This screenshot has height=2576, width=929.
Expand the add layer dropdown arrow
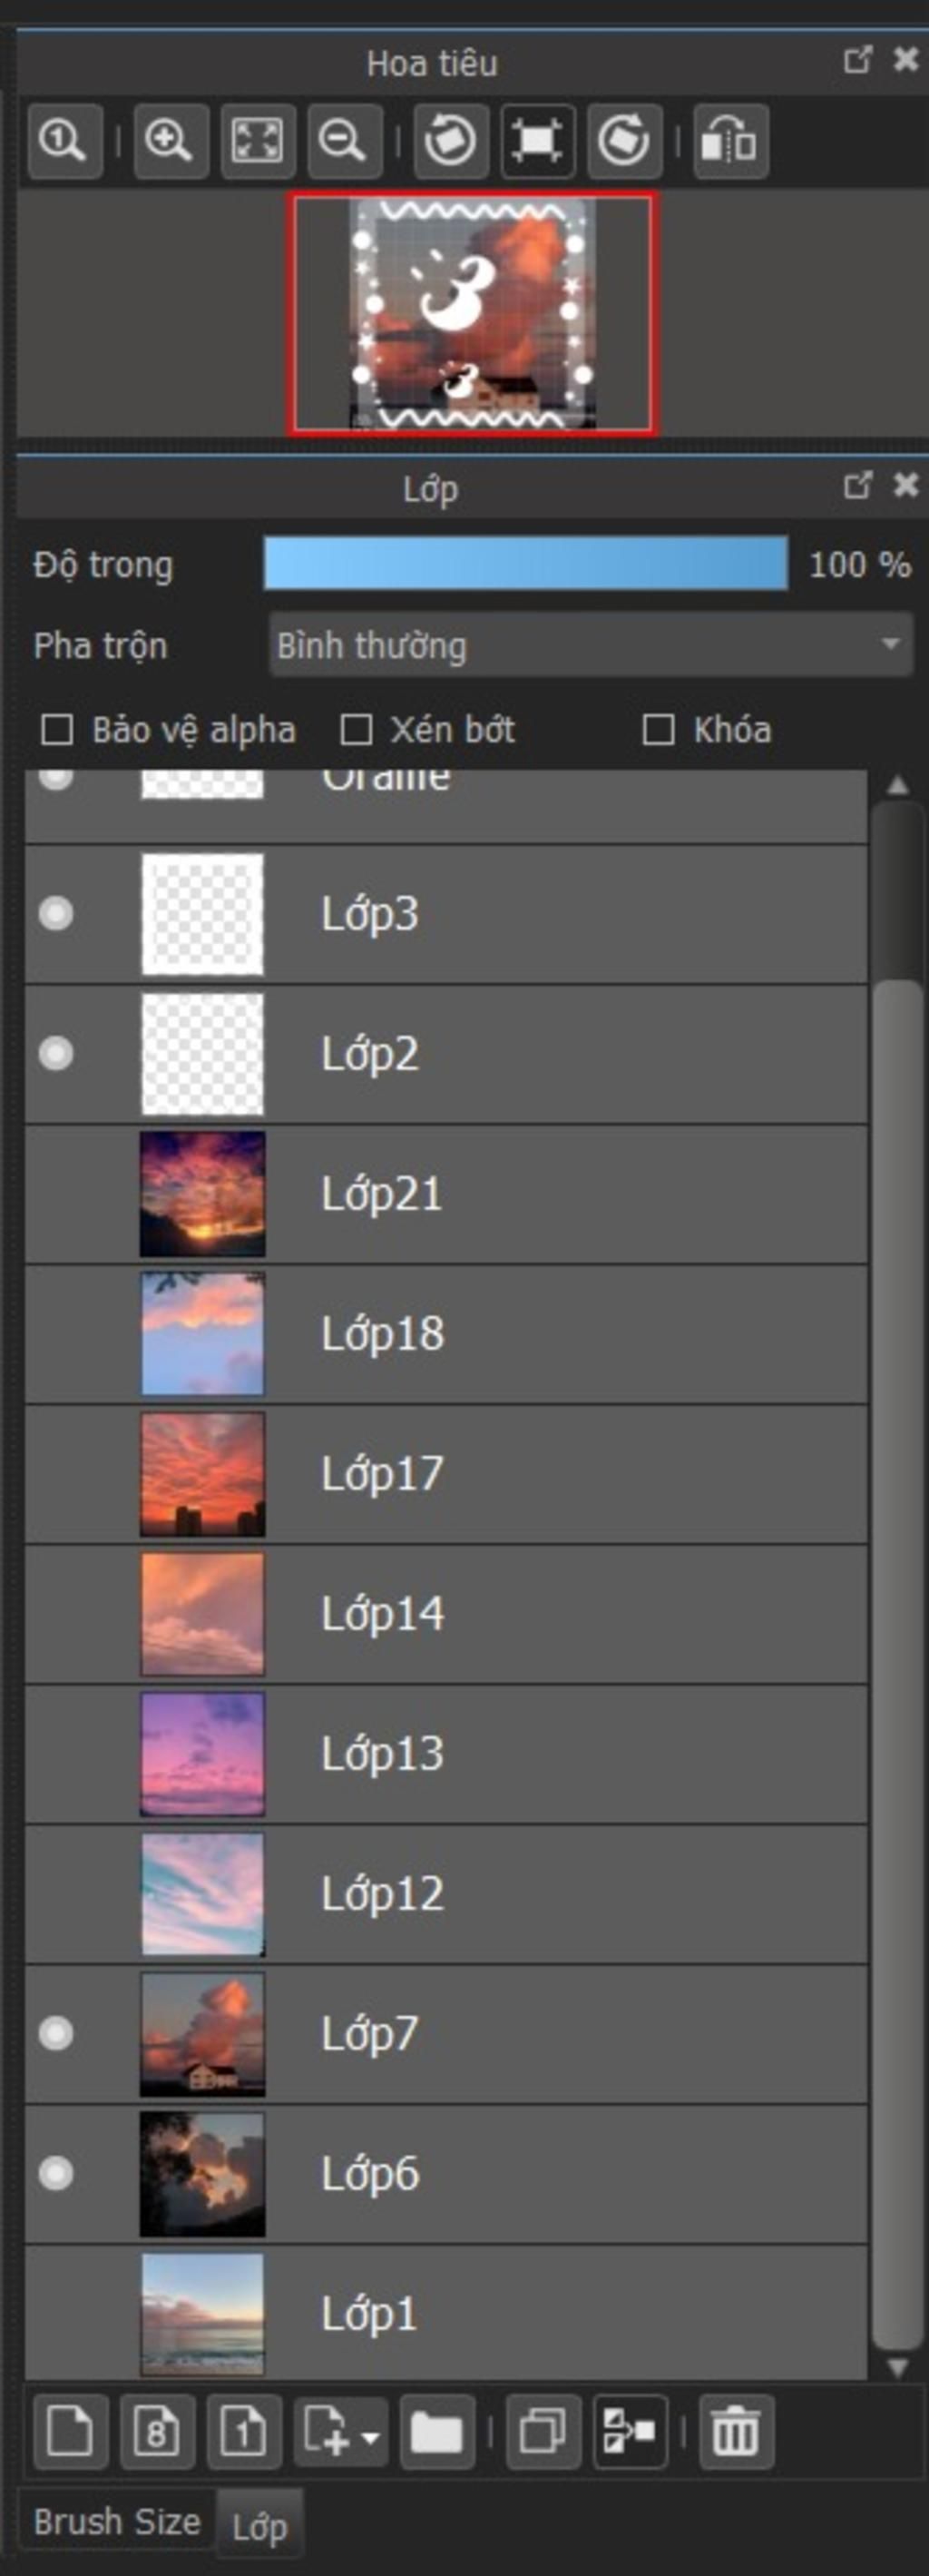pyautogui.click(x=370, y=2432)
